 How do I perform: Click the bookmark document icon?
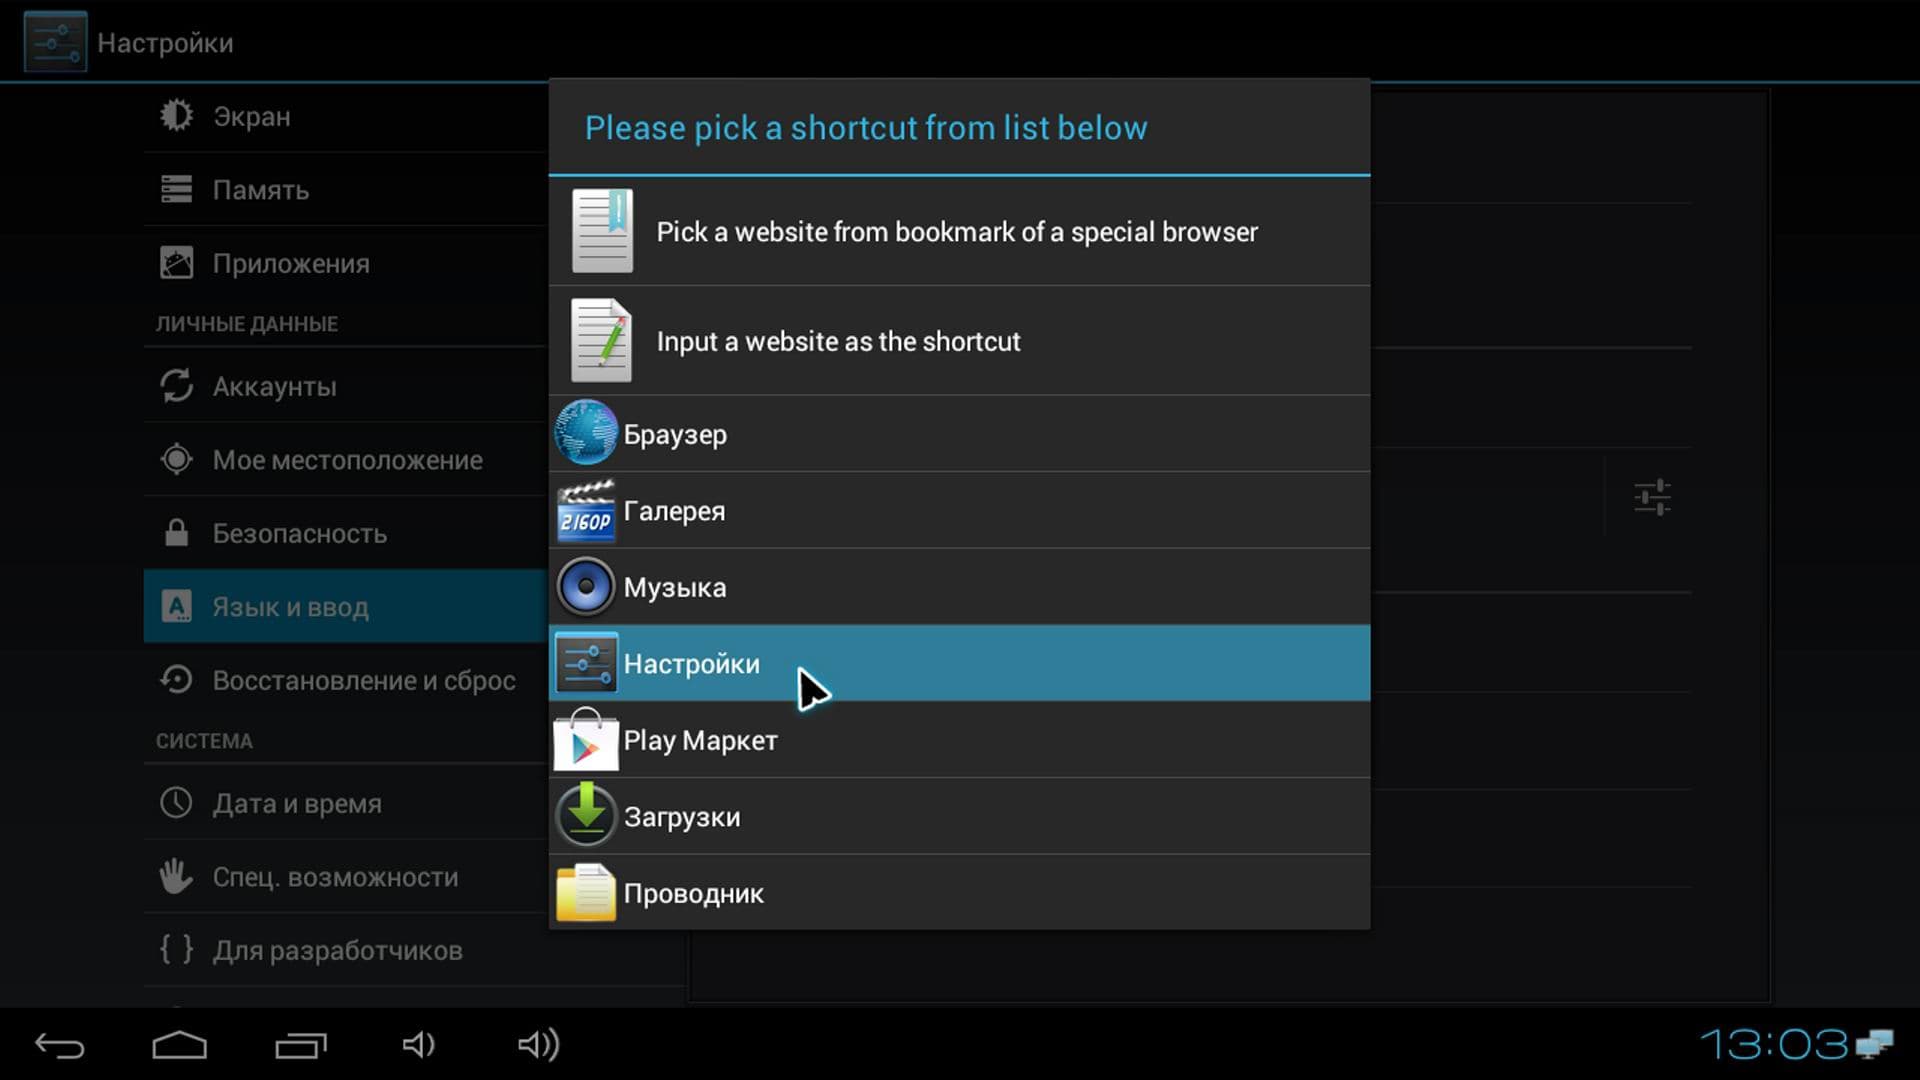click(602, 231)
